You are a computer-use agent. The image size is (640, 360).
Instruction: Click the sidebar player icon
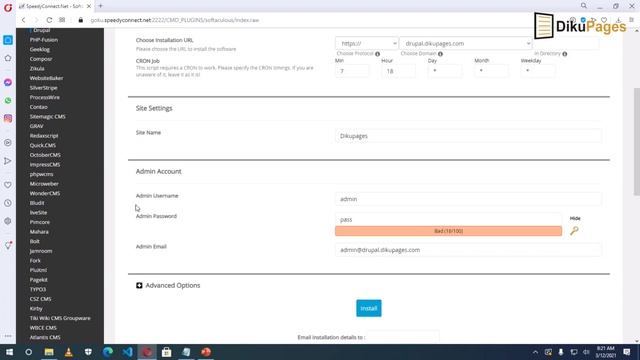[8, 143]
